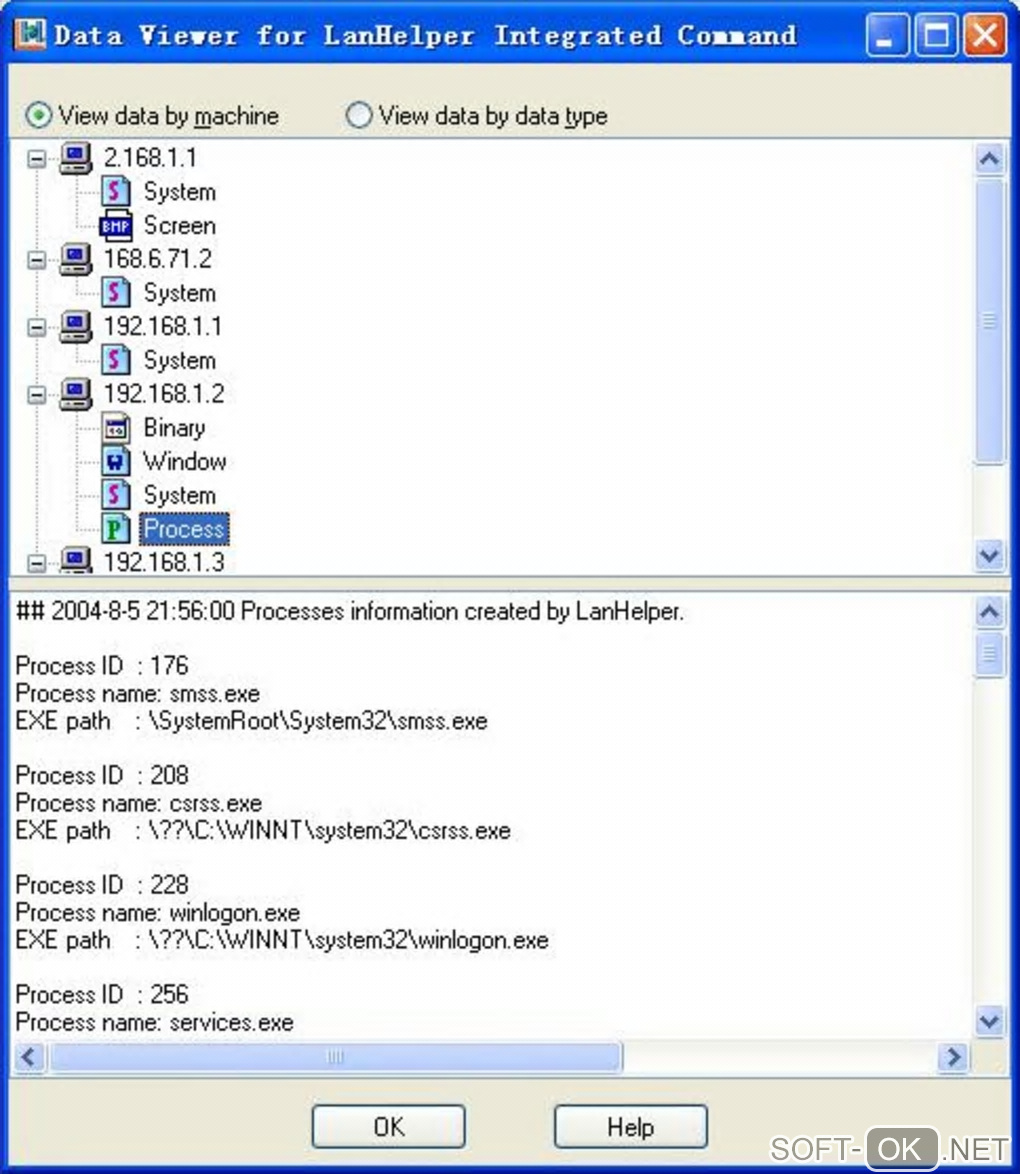Select the Screen data entry

(x=180, y=225)
